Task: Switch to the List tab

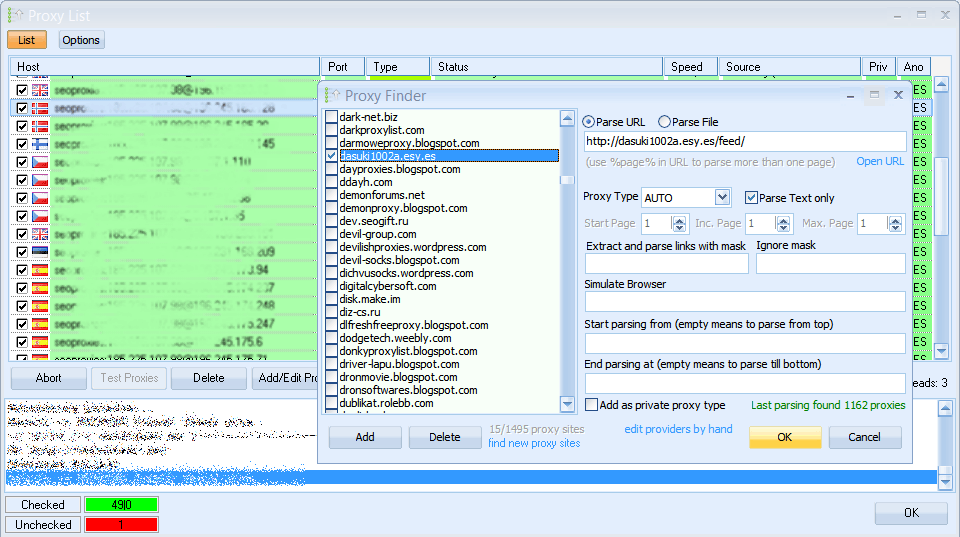Action: (x=27, y=40)
